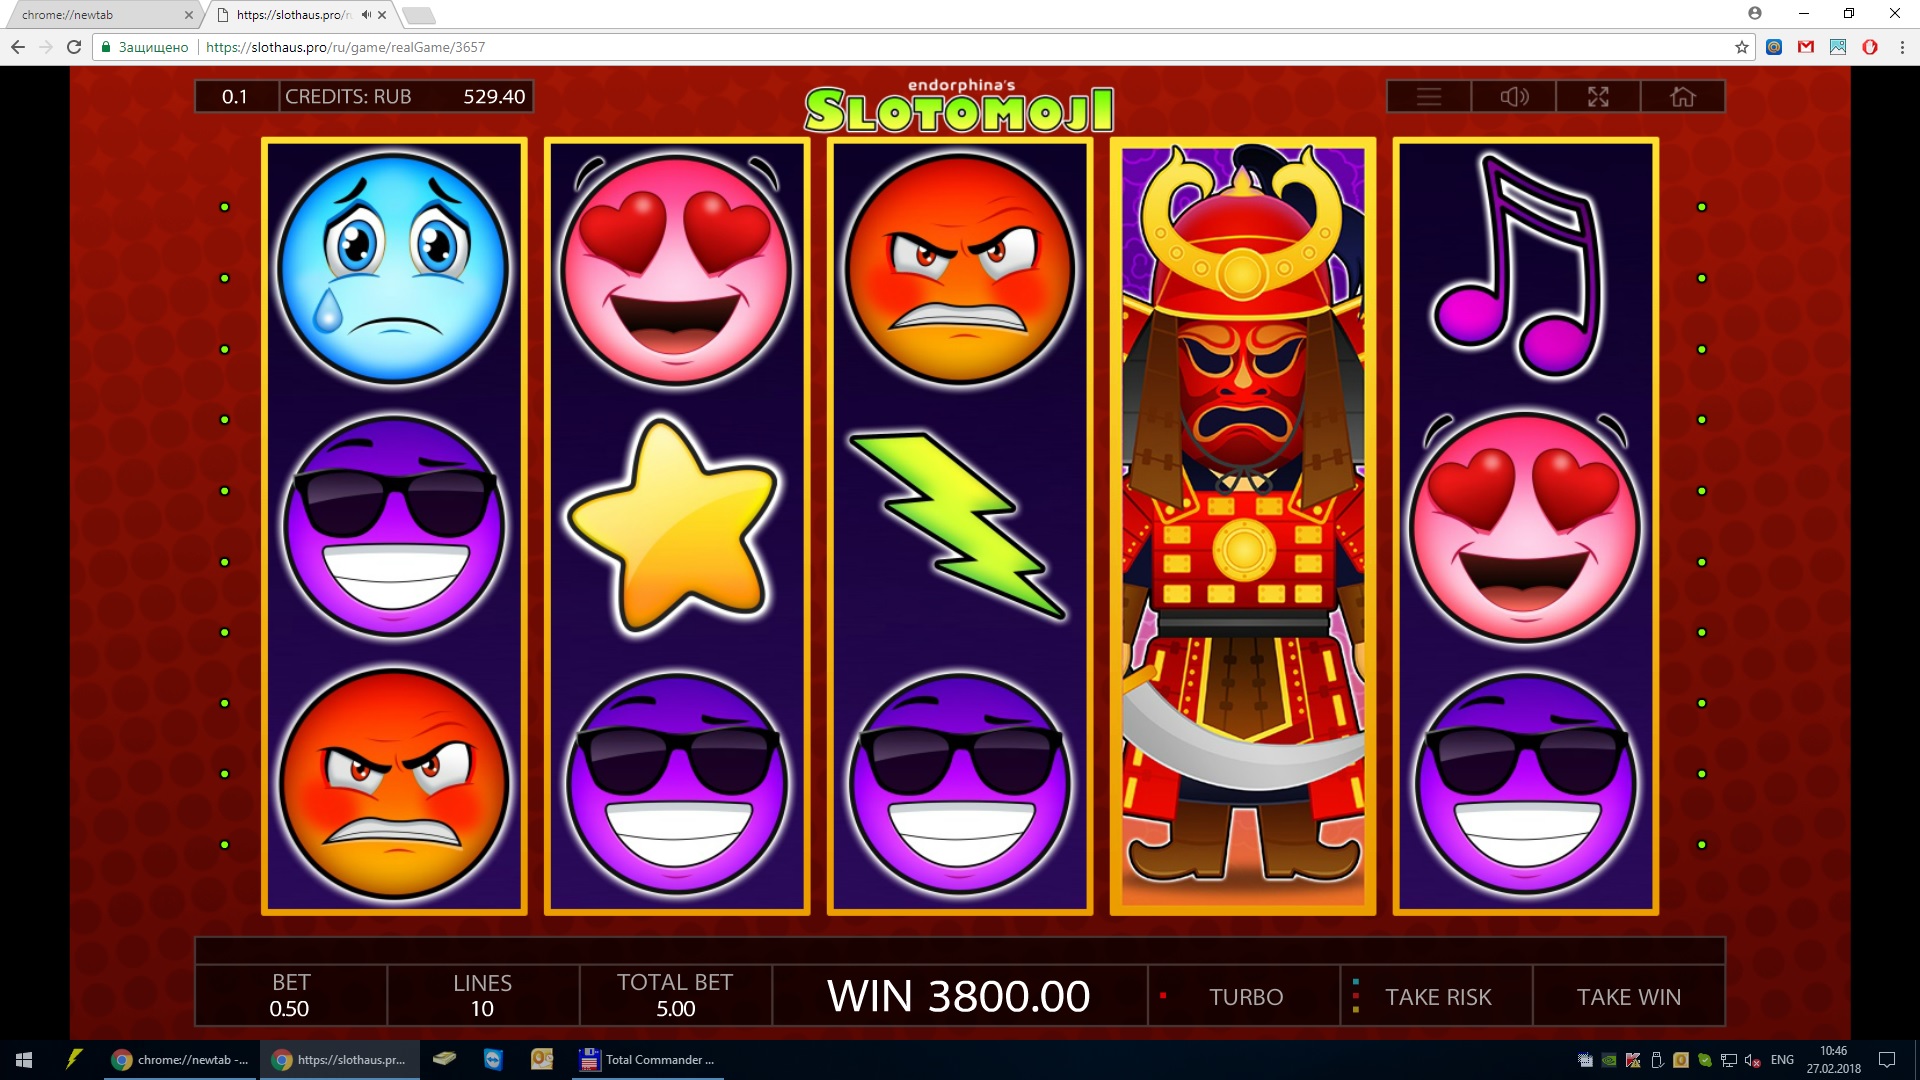Toggle fullscreen mode icon
Image resolution: width=1920 pixels, height=1080 pixels.
tap(1598, 97)
